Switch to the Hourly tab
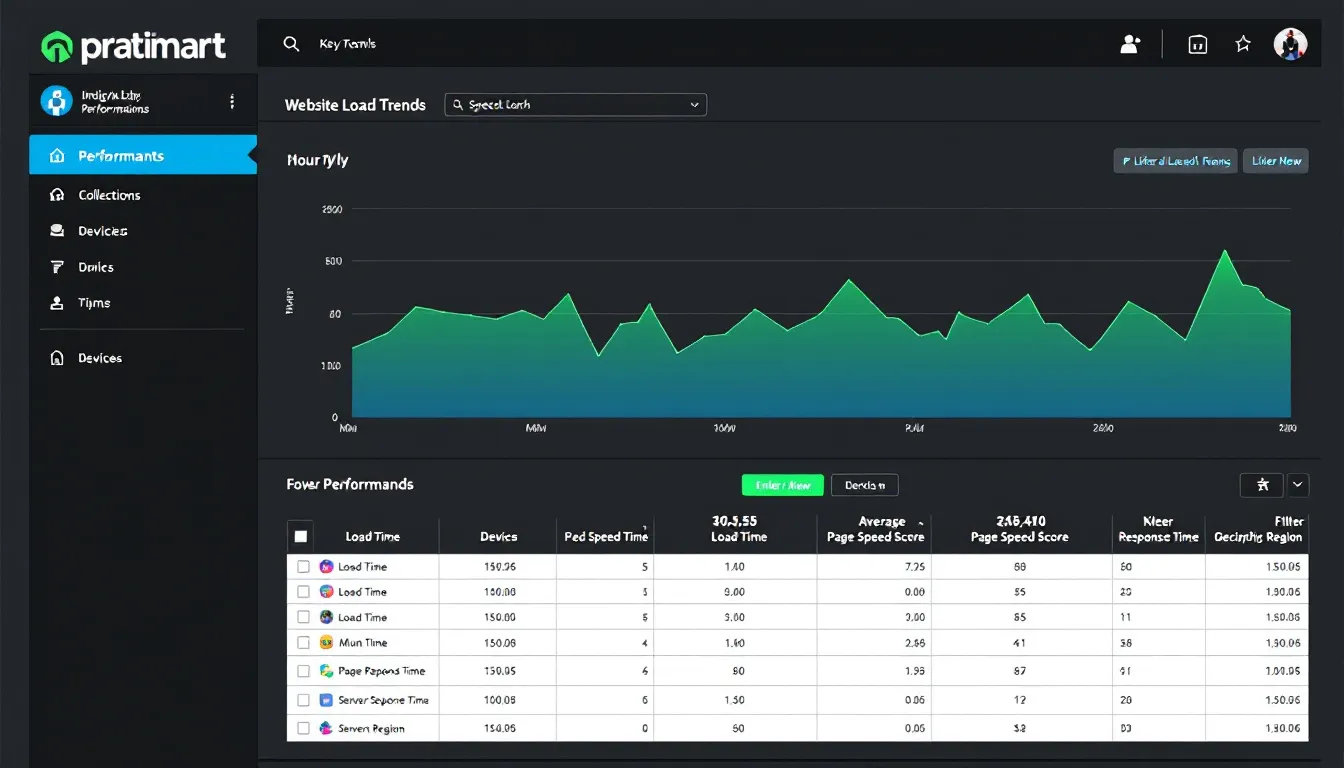This screenshot has height=768, width=1344. tap(317, 160)
